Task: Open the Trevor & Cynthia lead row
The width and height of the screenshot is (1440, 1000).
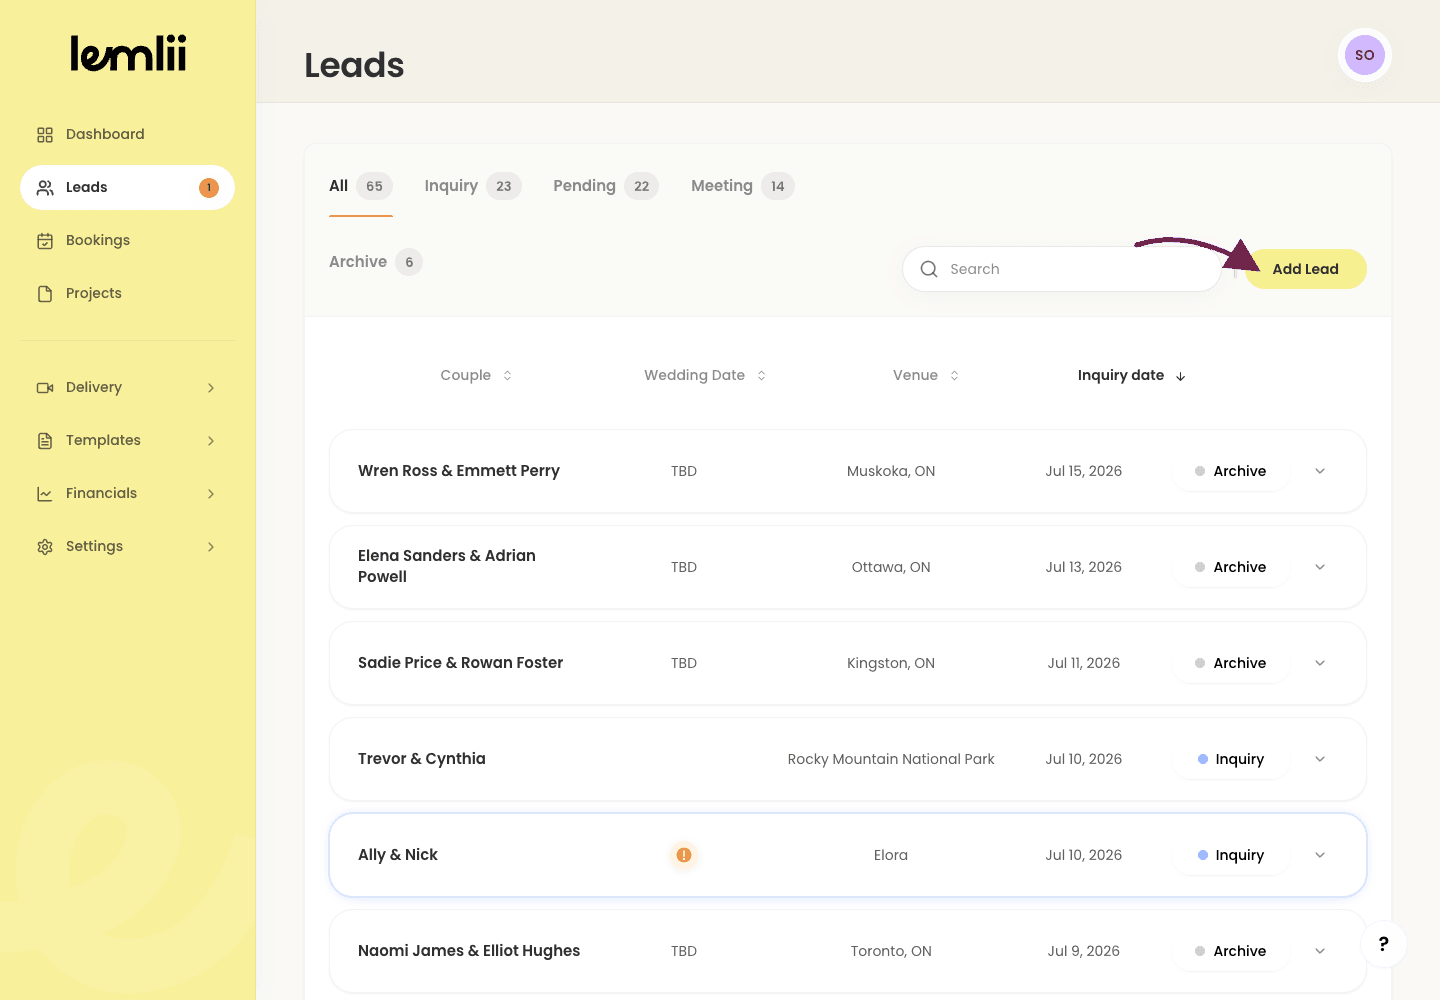Action: tap(848, 759)
